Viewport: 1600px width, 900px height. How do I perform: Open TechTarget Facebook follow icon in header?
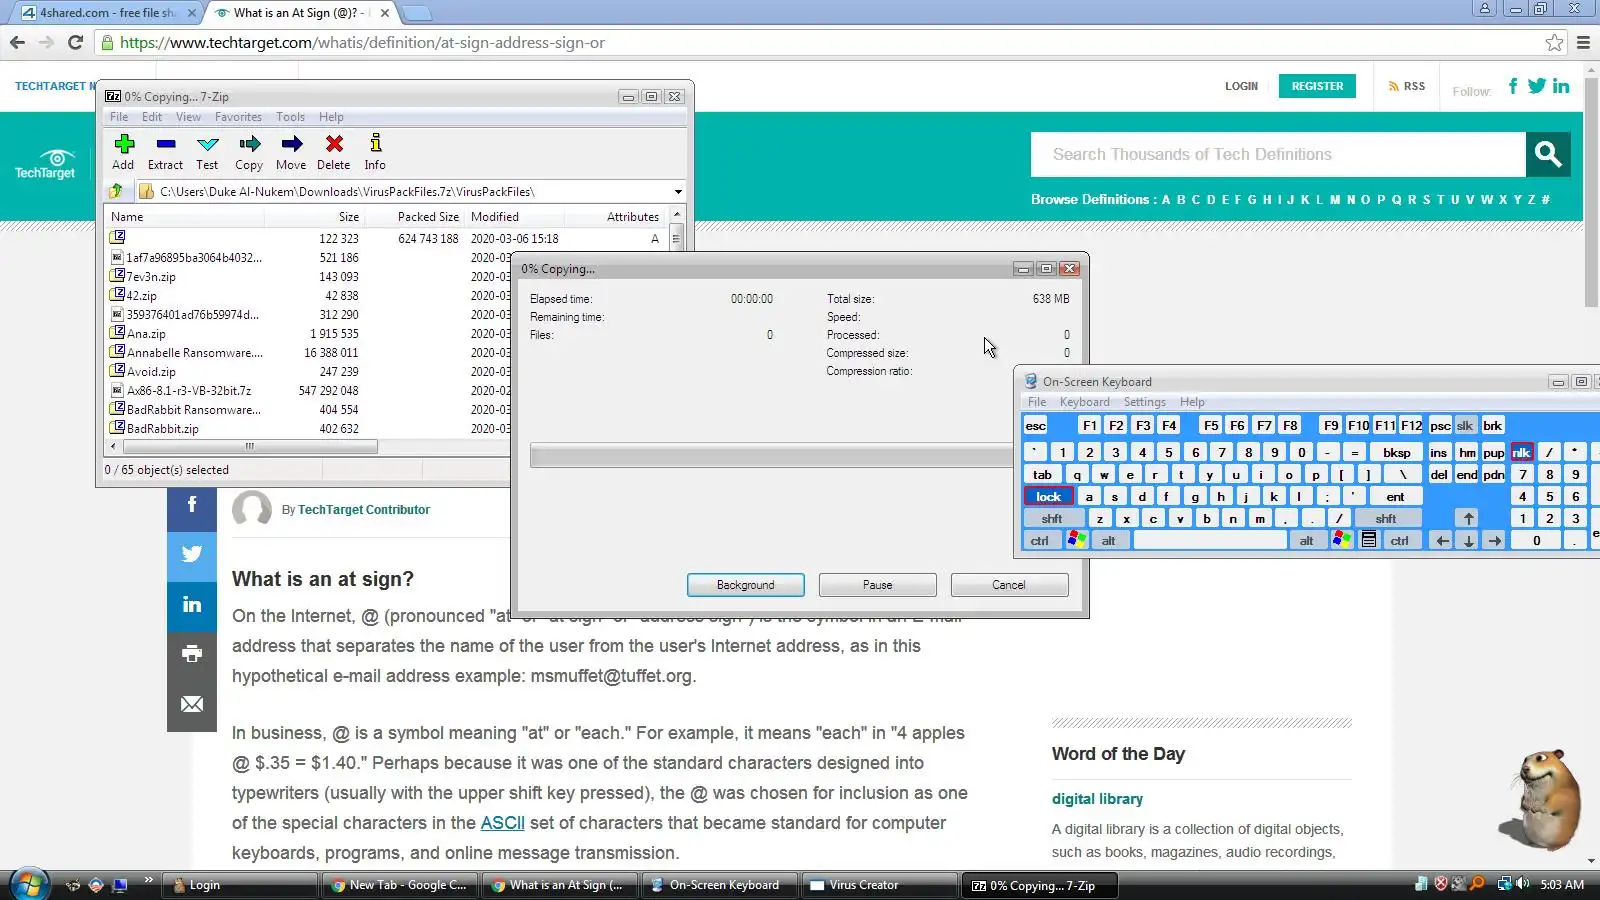click(x=1513, y=86)
